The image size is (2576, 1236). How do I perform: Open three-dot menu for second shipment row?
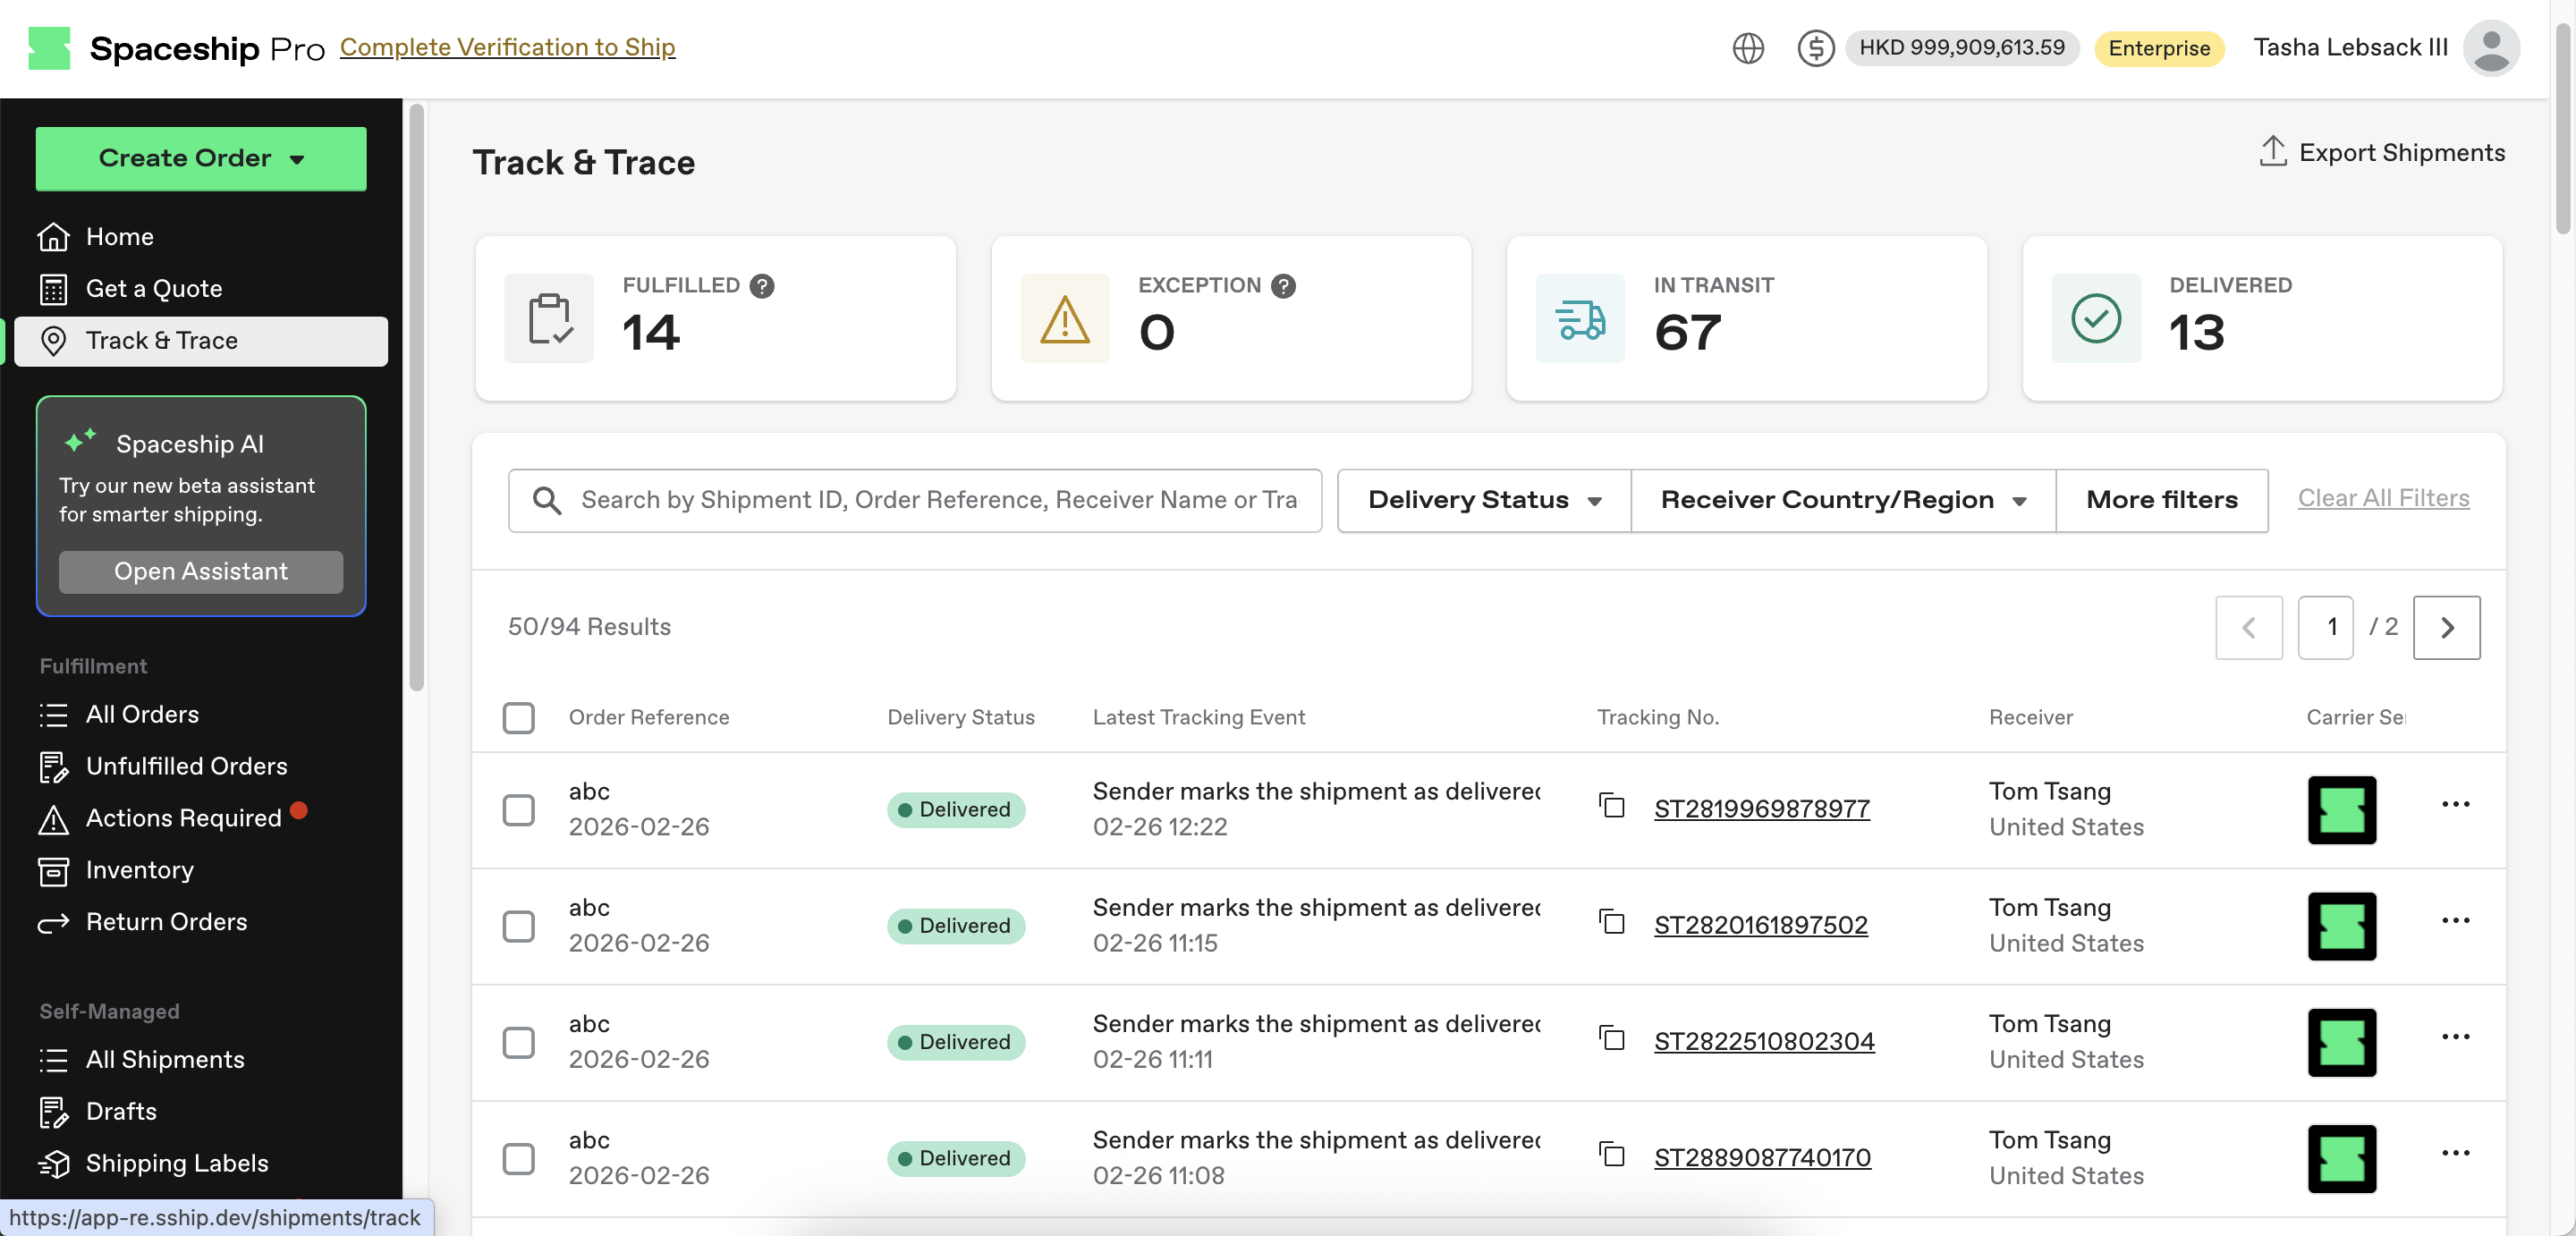click(x=2455, y=921)
